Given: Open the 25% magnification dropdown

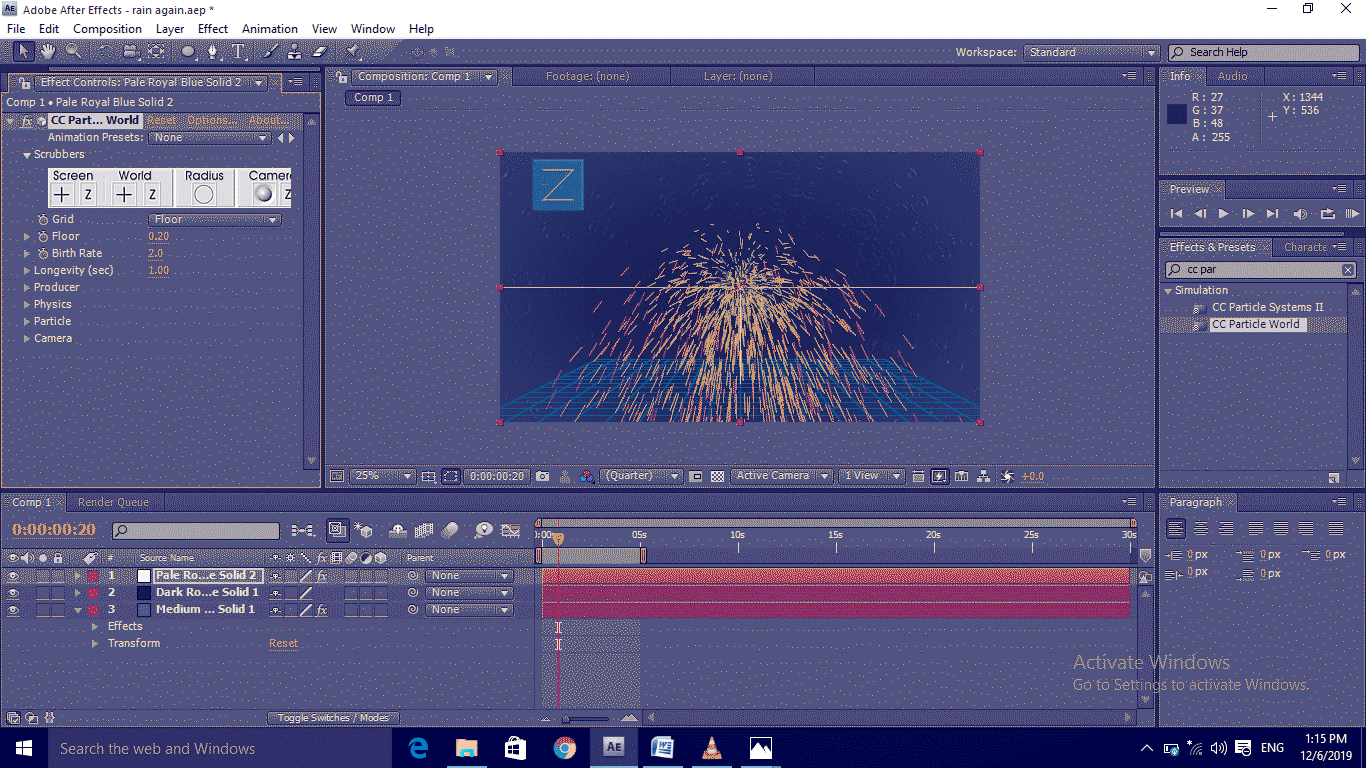Looking at the screenshot, I should (x=382, y=477).
